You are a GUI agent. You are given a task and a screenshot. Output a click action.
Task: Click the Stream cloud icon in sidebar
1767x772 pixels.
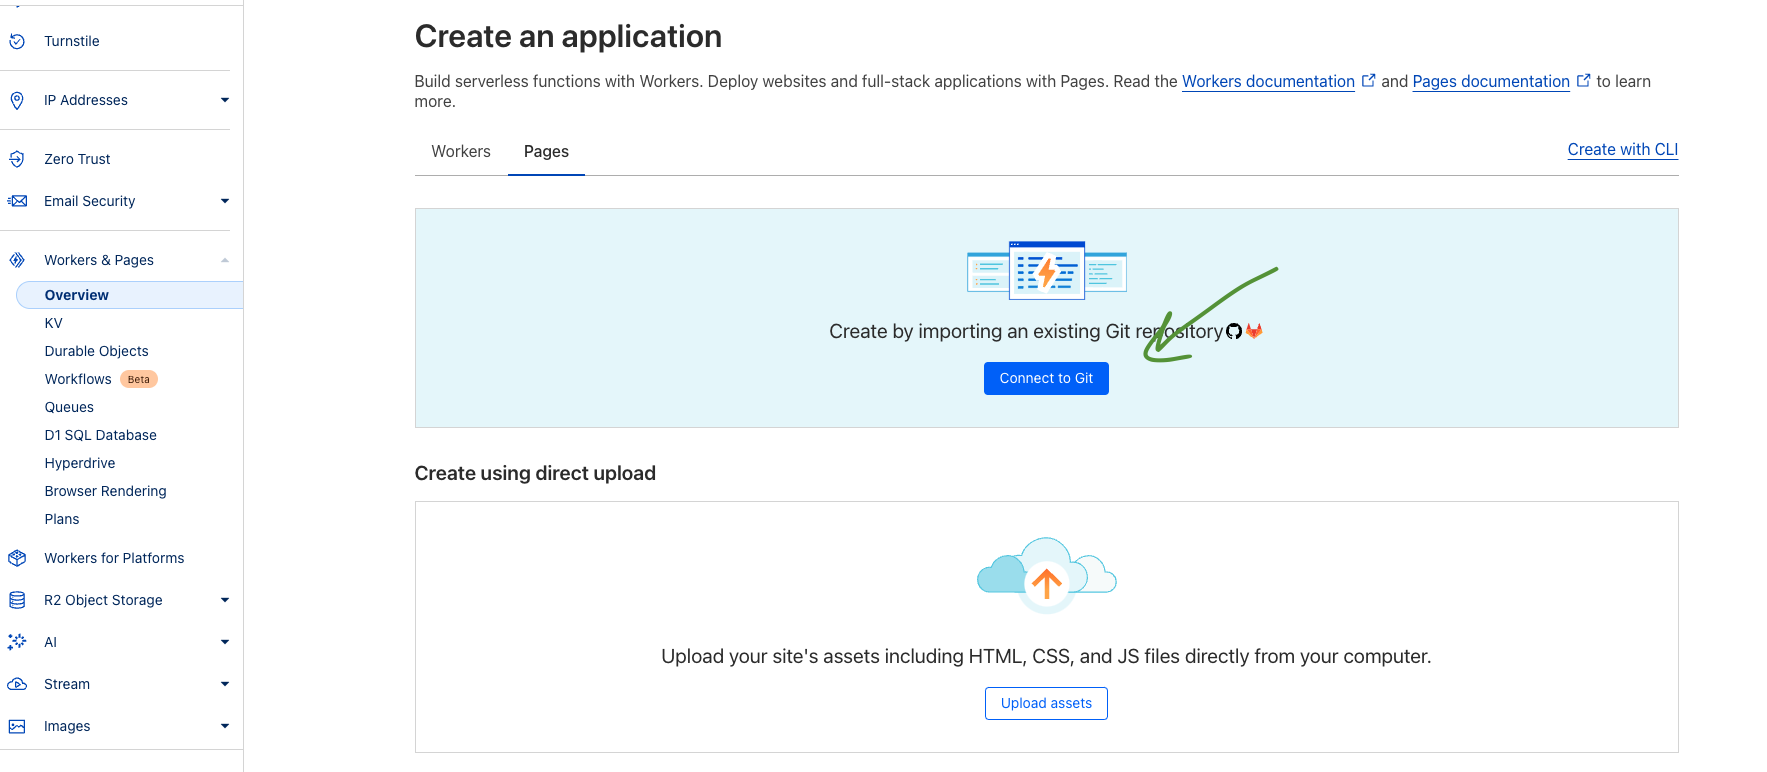[17, 684]
